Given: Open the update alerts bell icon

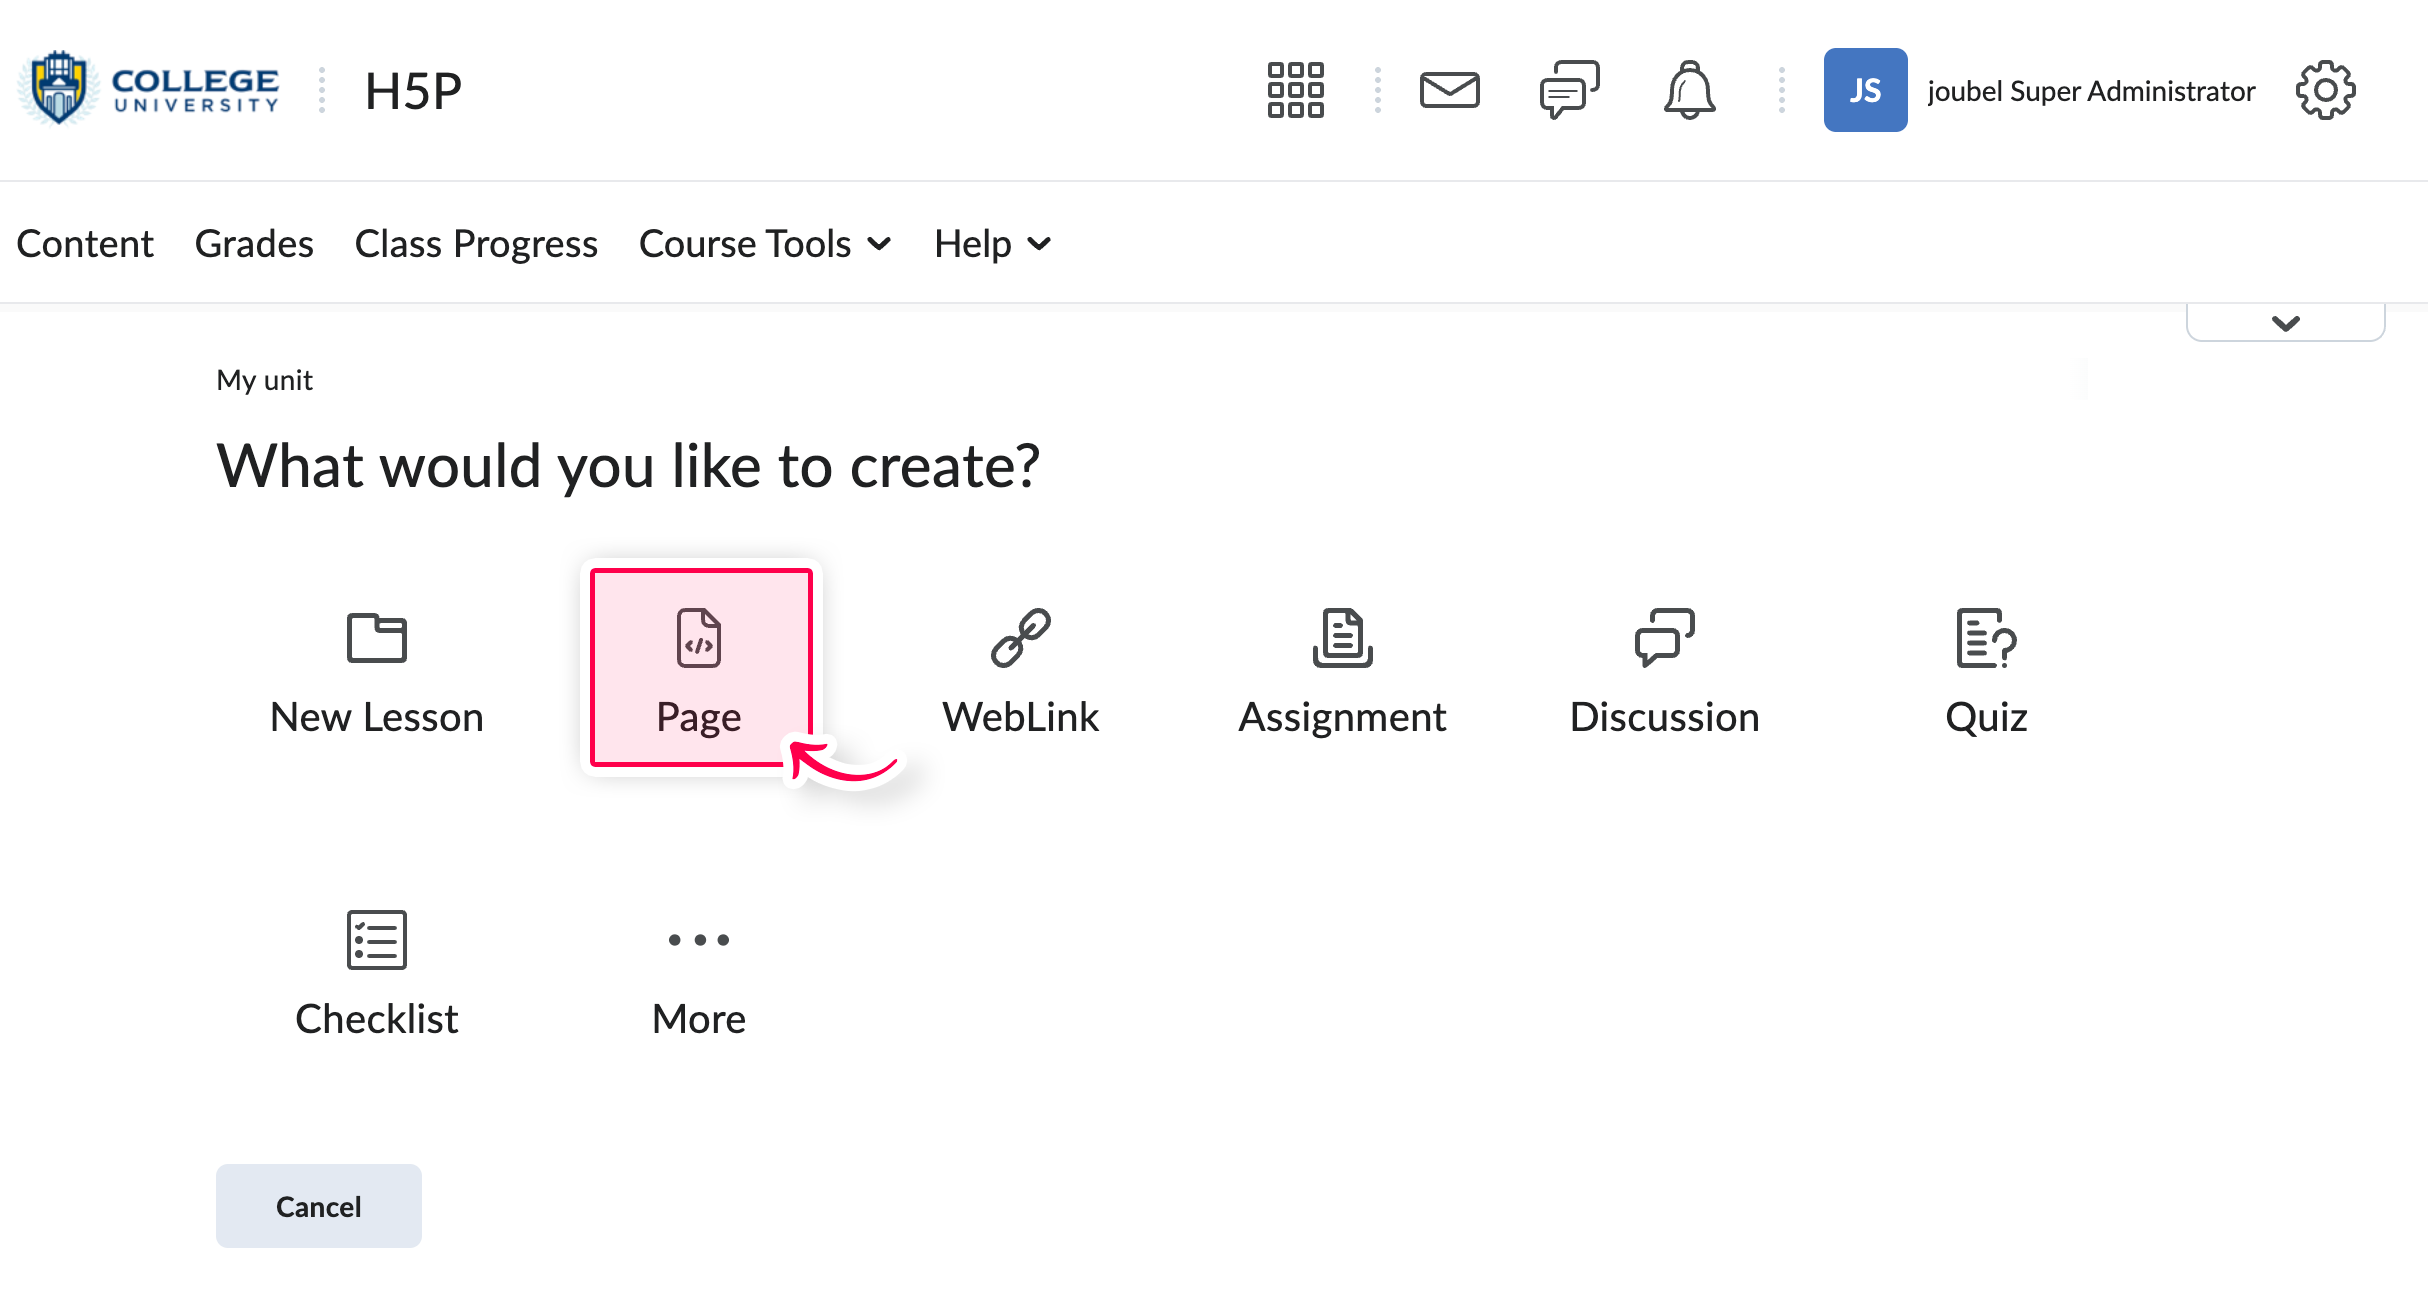Looking at the screenshot, I should (x=1689, y=90).
